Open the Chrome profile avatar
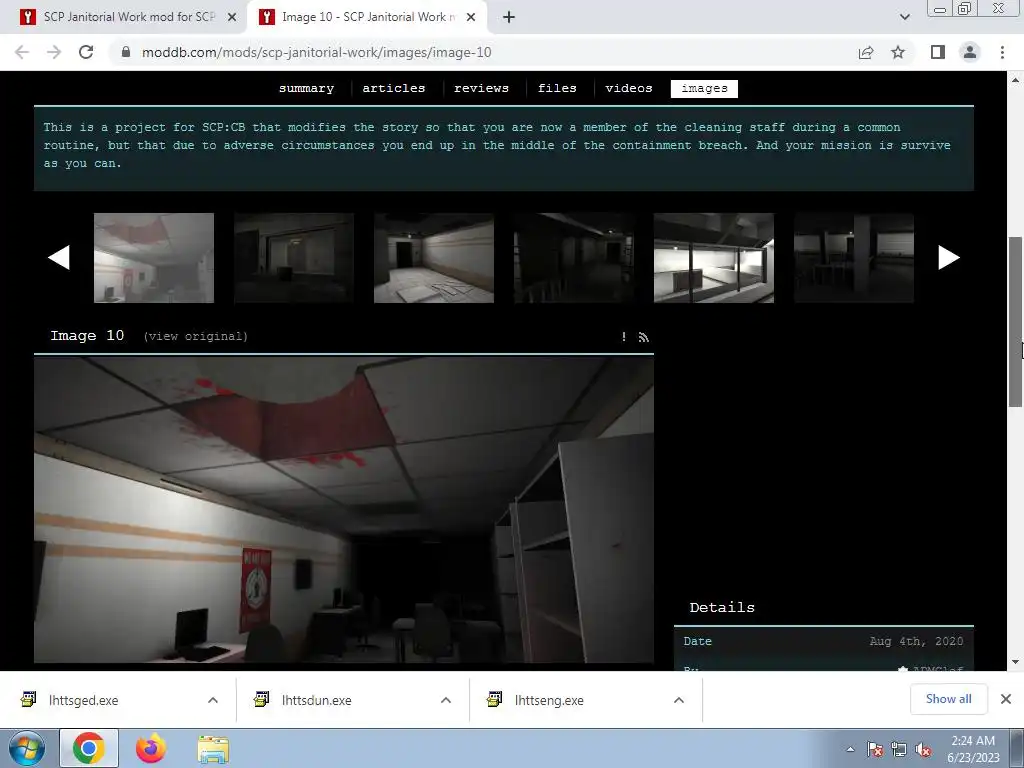The width and height of the screenshot is (1024, 768). pyautogui.click(x=970, y=52)
